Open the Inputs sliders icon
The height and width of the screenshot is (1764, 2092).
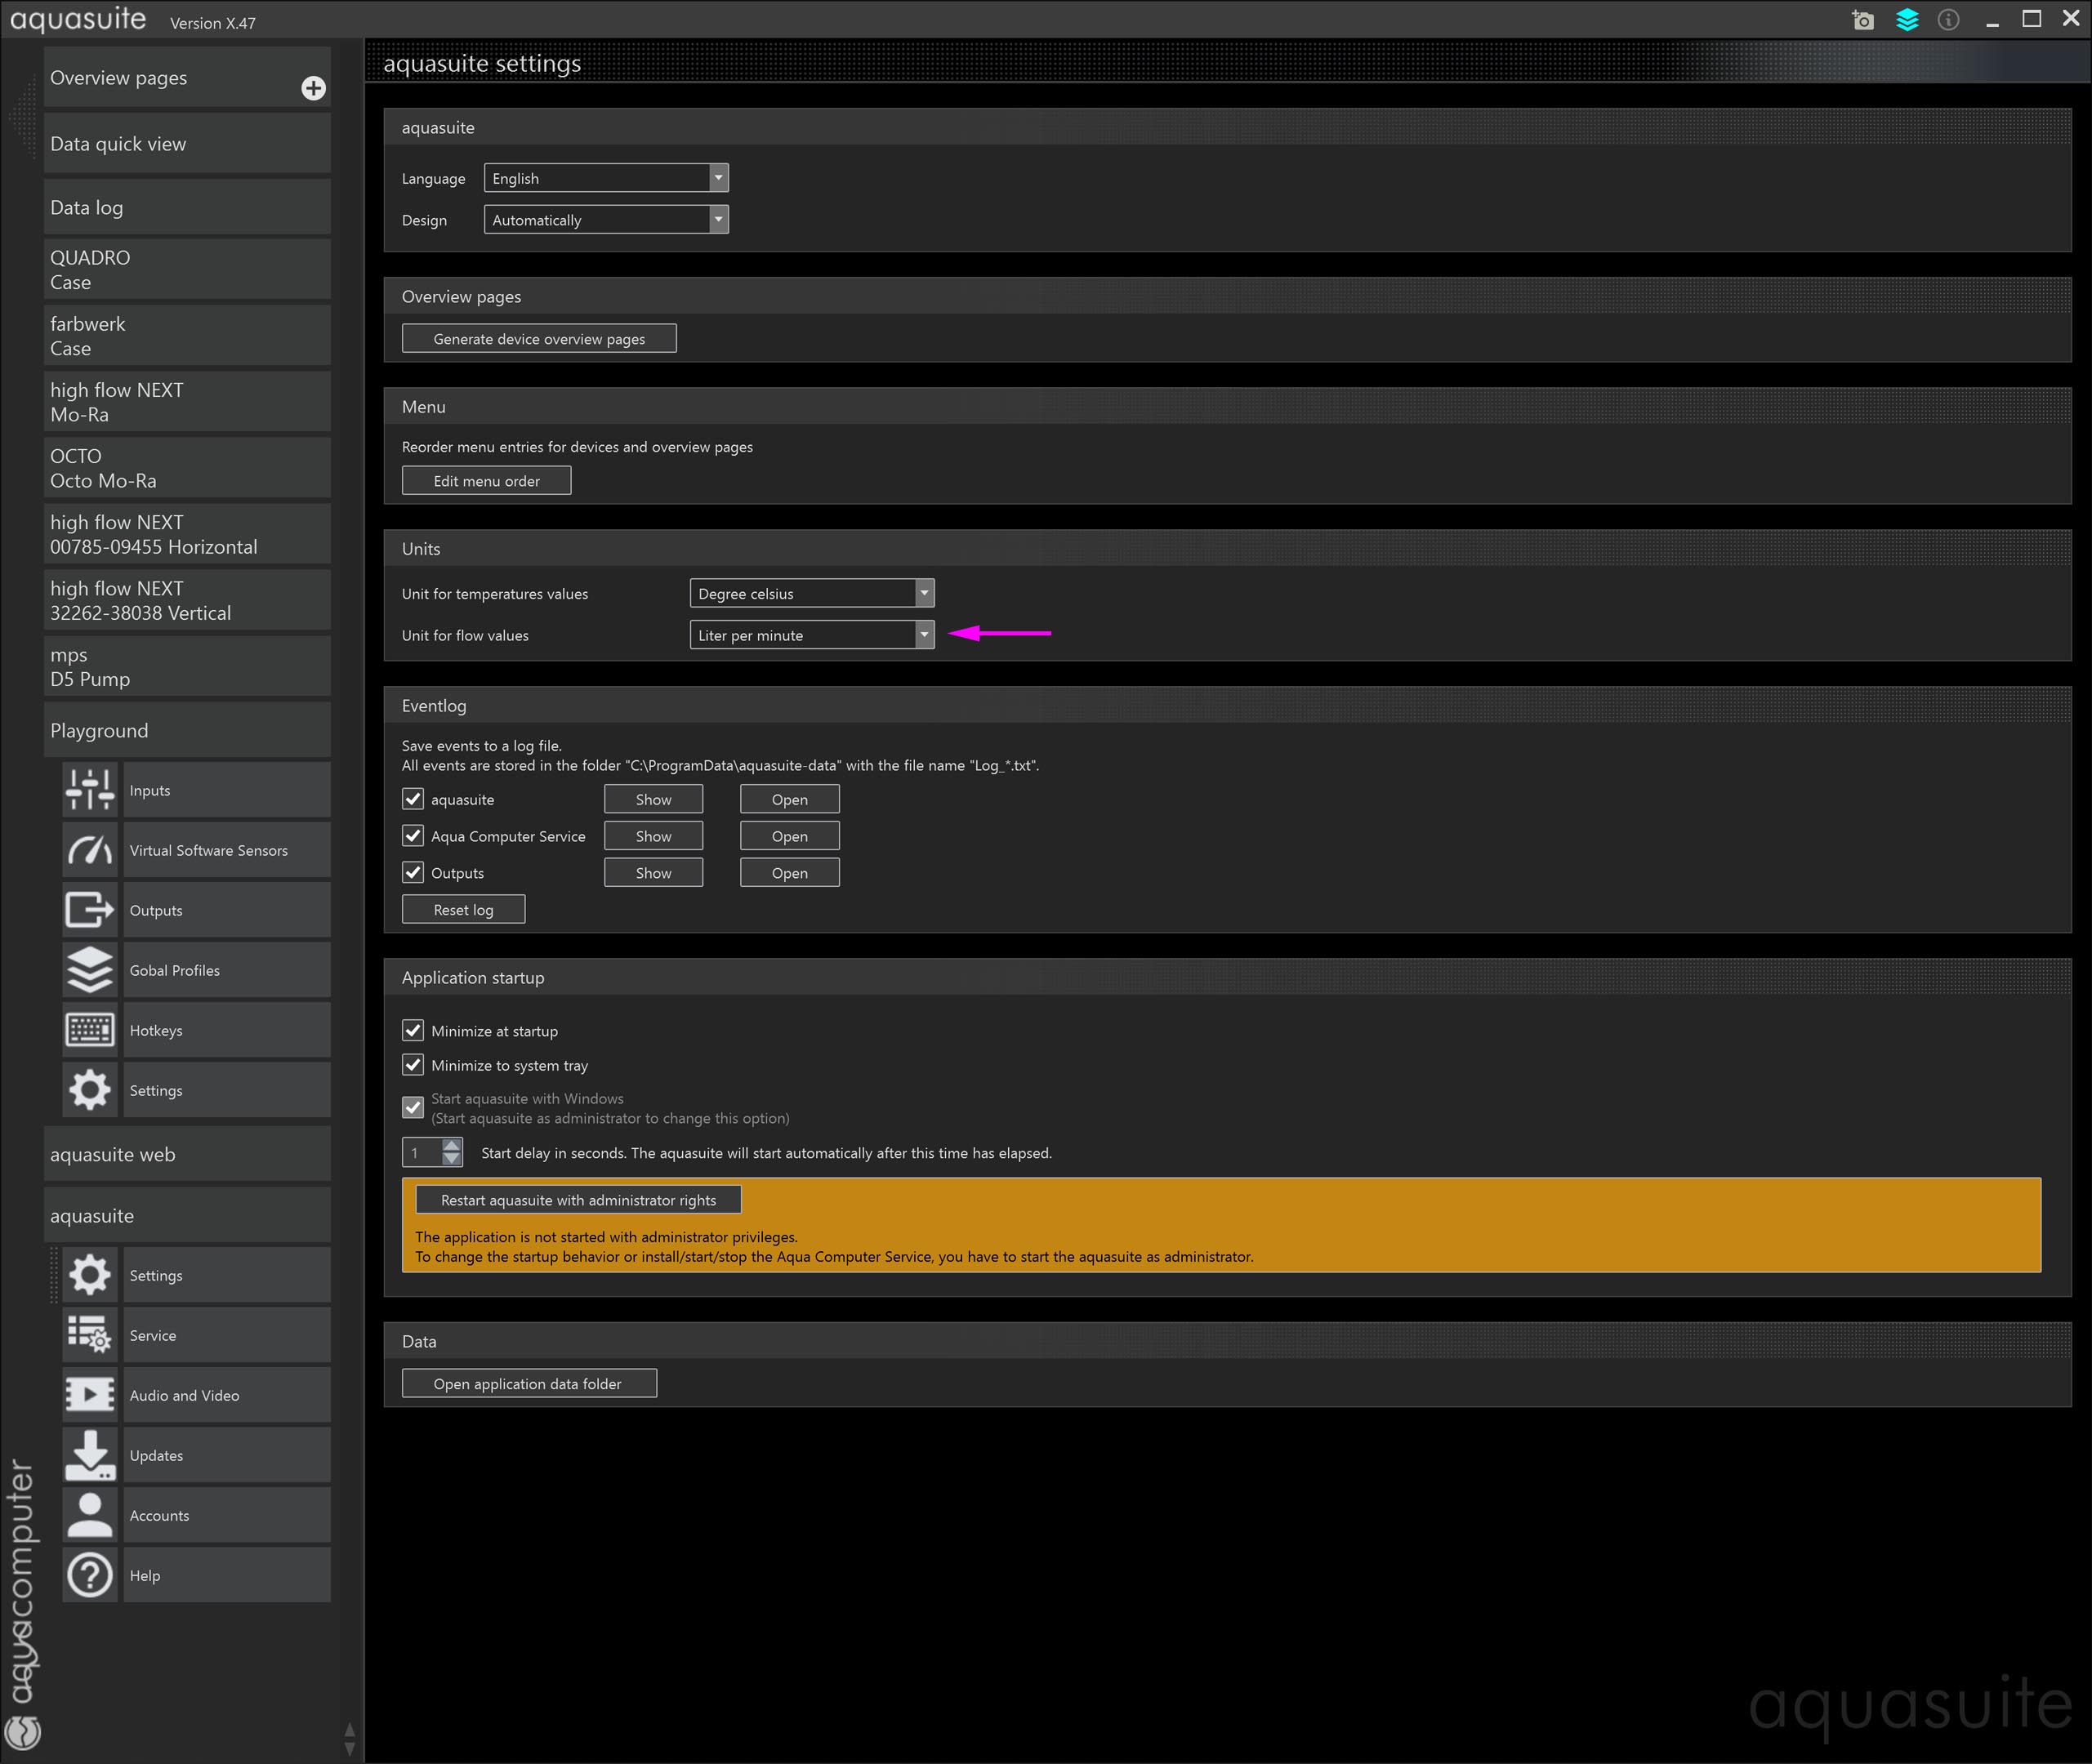[x=90, y=790]
